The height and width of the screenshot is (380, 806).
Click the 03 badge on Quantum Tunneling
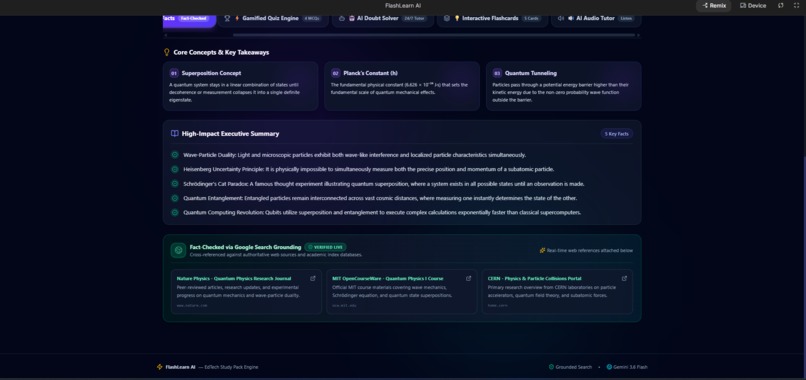[497, 73]
